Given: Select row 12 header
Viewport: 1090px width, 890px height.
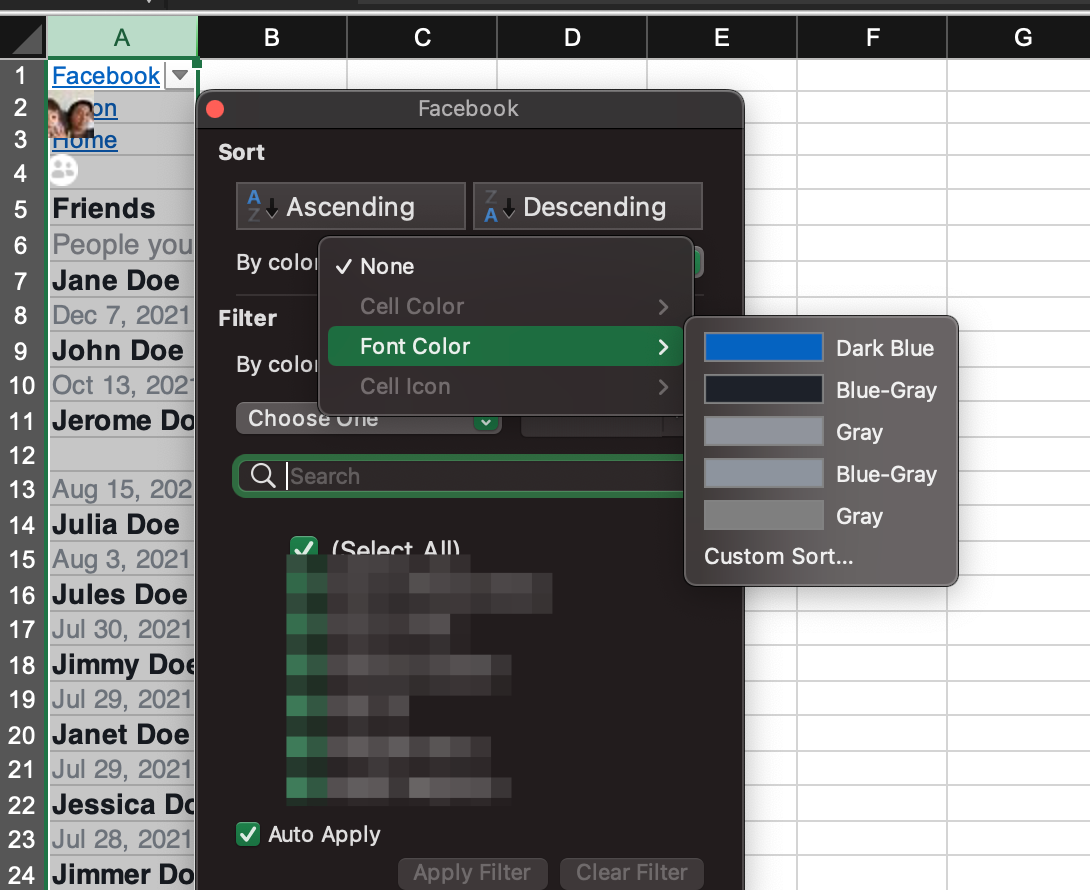Looking at the screenshot, I should [x=22, y=455].
